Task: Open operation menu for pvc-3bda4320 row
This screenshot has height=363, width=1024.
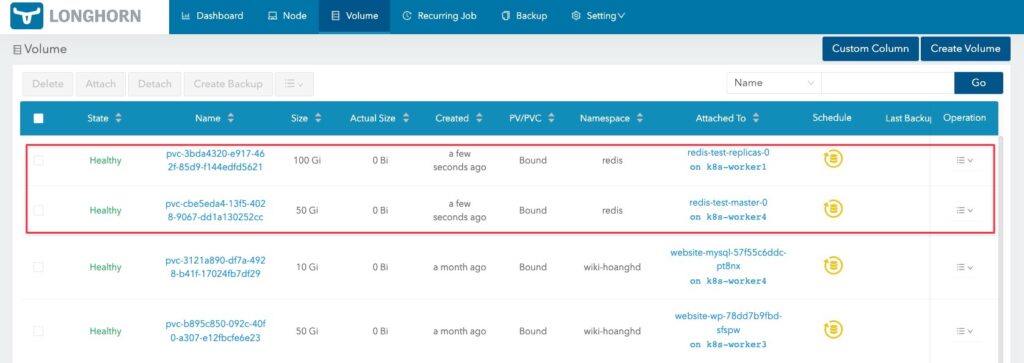Action: click(x=965, y=160)
